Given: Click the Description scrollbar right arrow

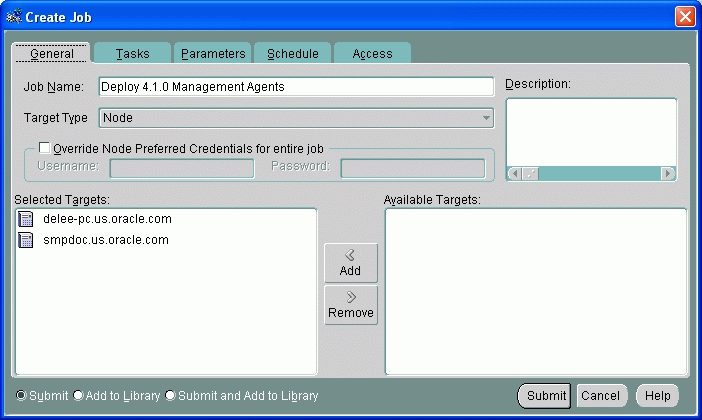Looking at the screenshot, I should 668,173.
